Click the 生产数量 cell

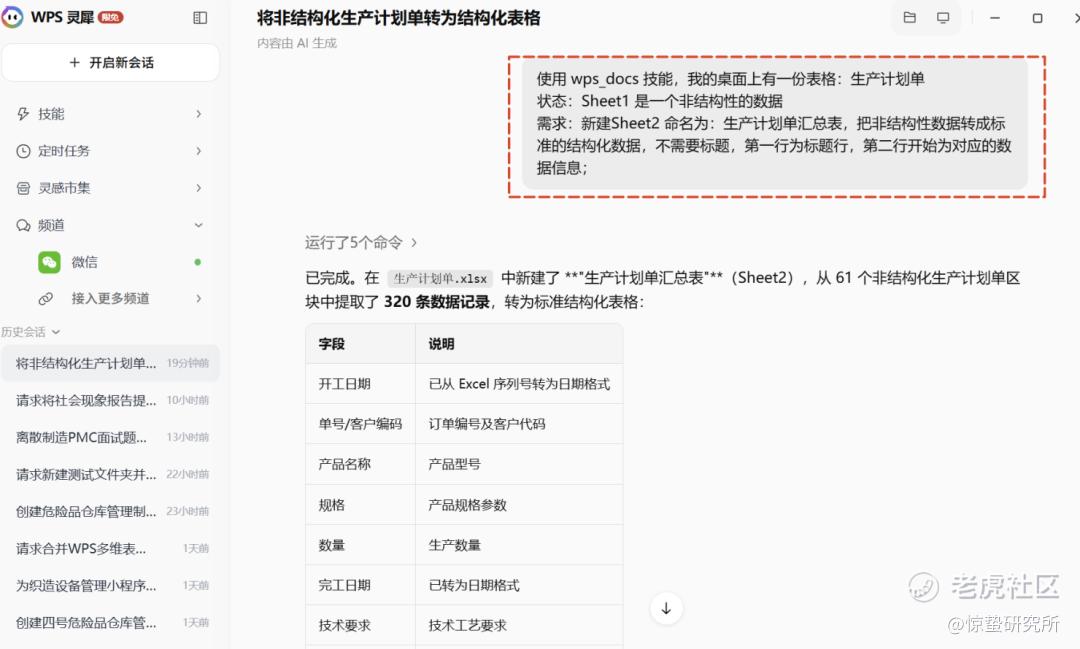point(519,545)
